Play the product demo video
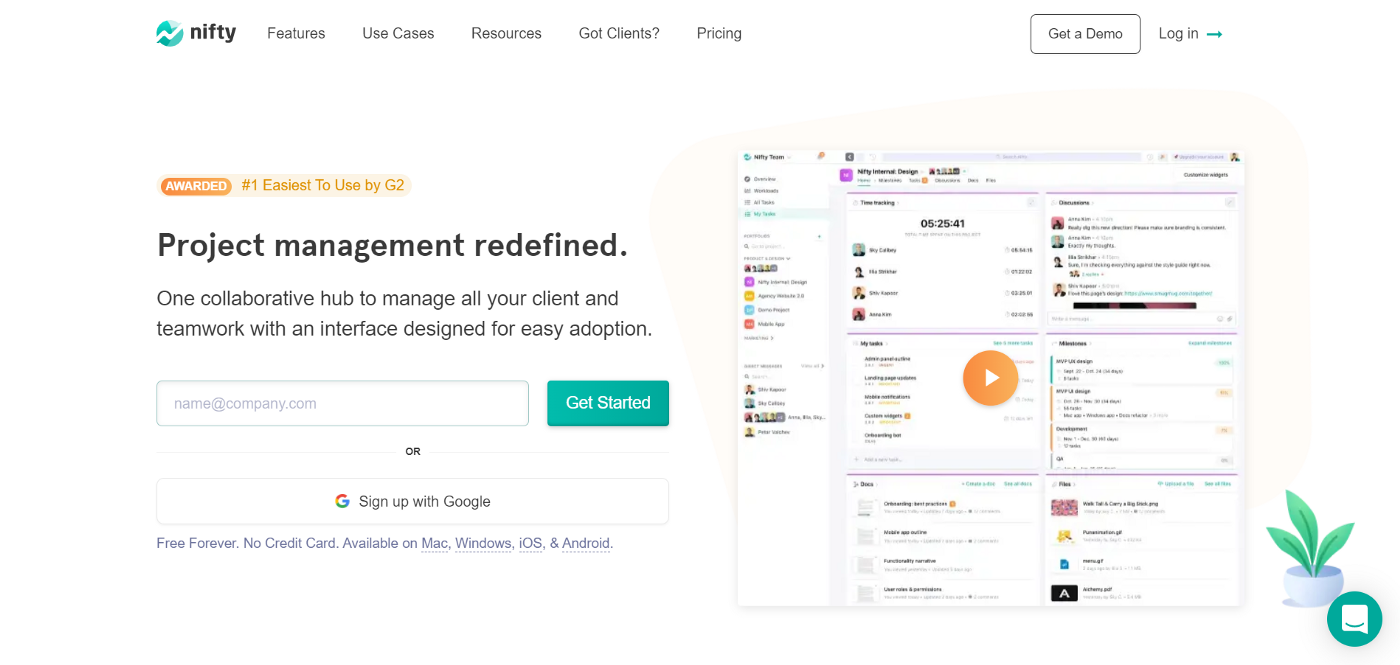 tap(990, 378)
